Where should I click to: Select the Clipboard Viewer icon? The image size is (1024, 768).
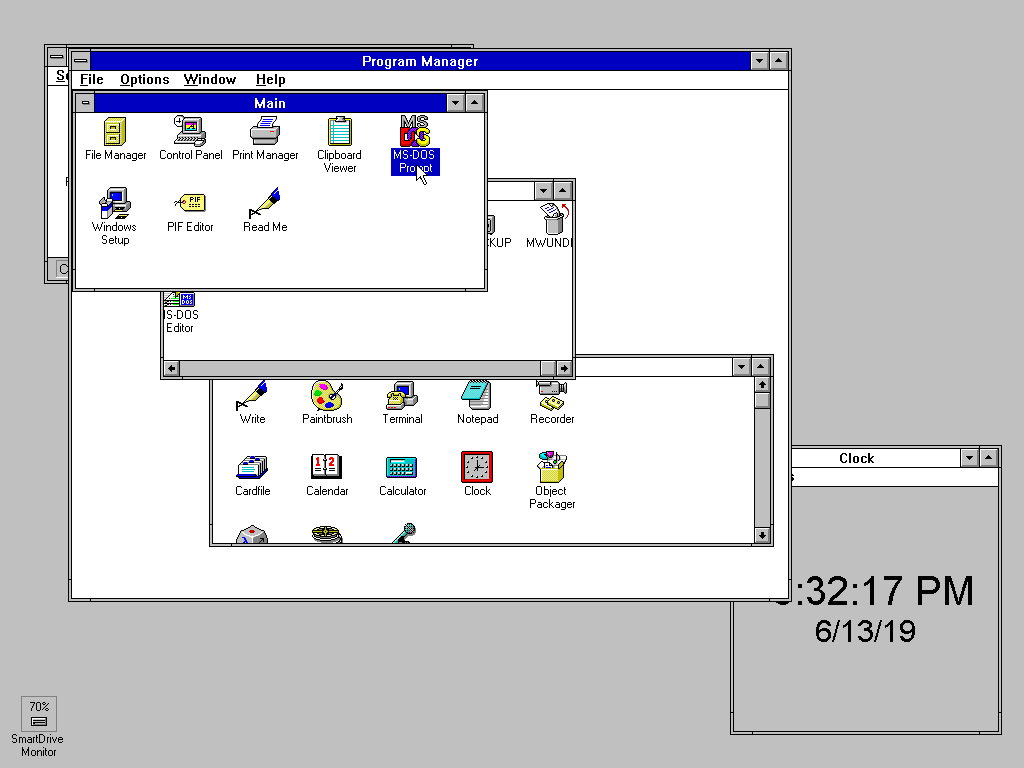pyautogui.click(x=340, y=132)
